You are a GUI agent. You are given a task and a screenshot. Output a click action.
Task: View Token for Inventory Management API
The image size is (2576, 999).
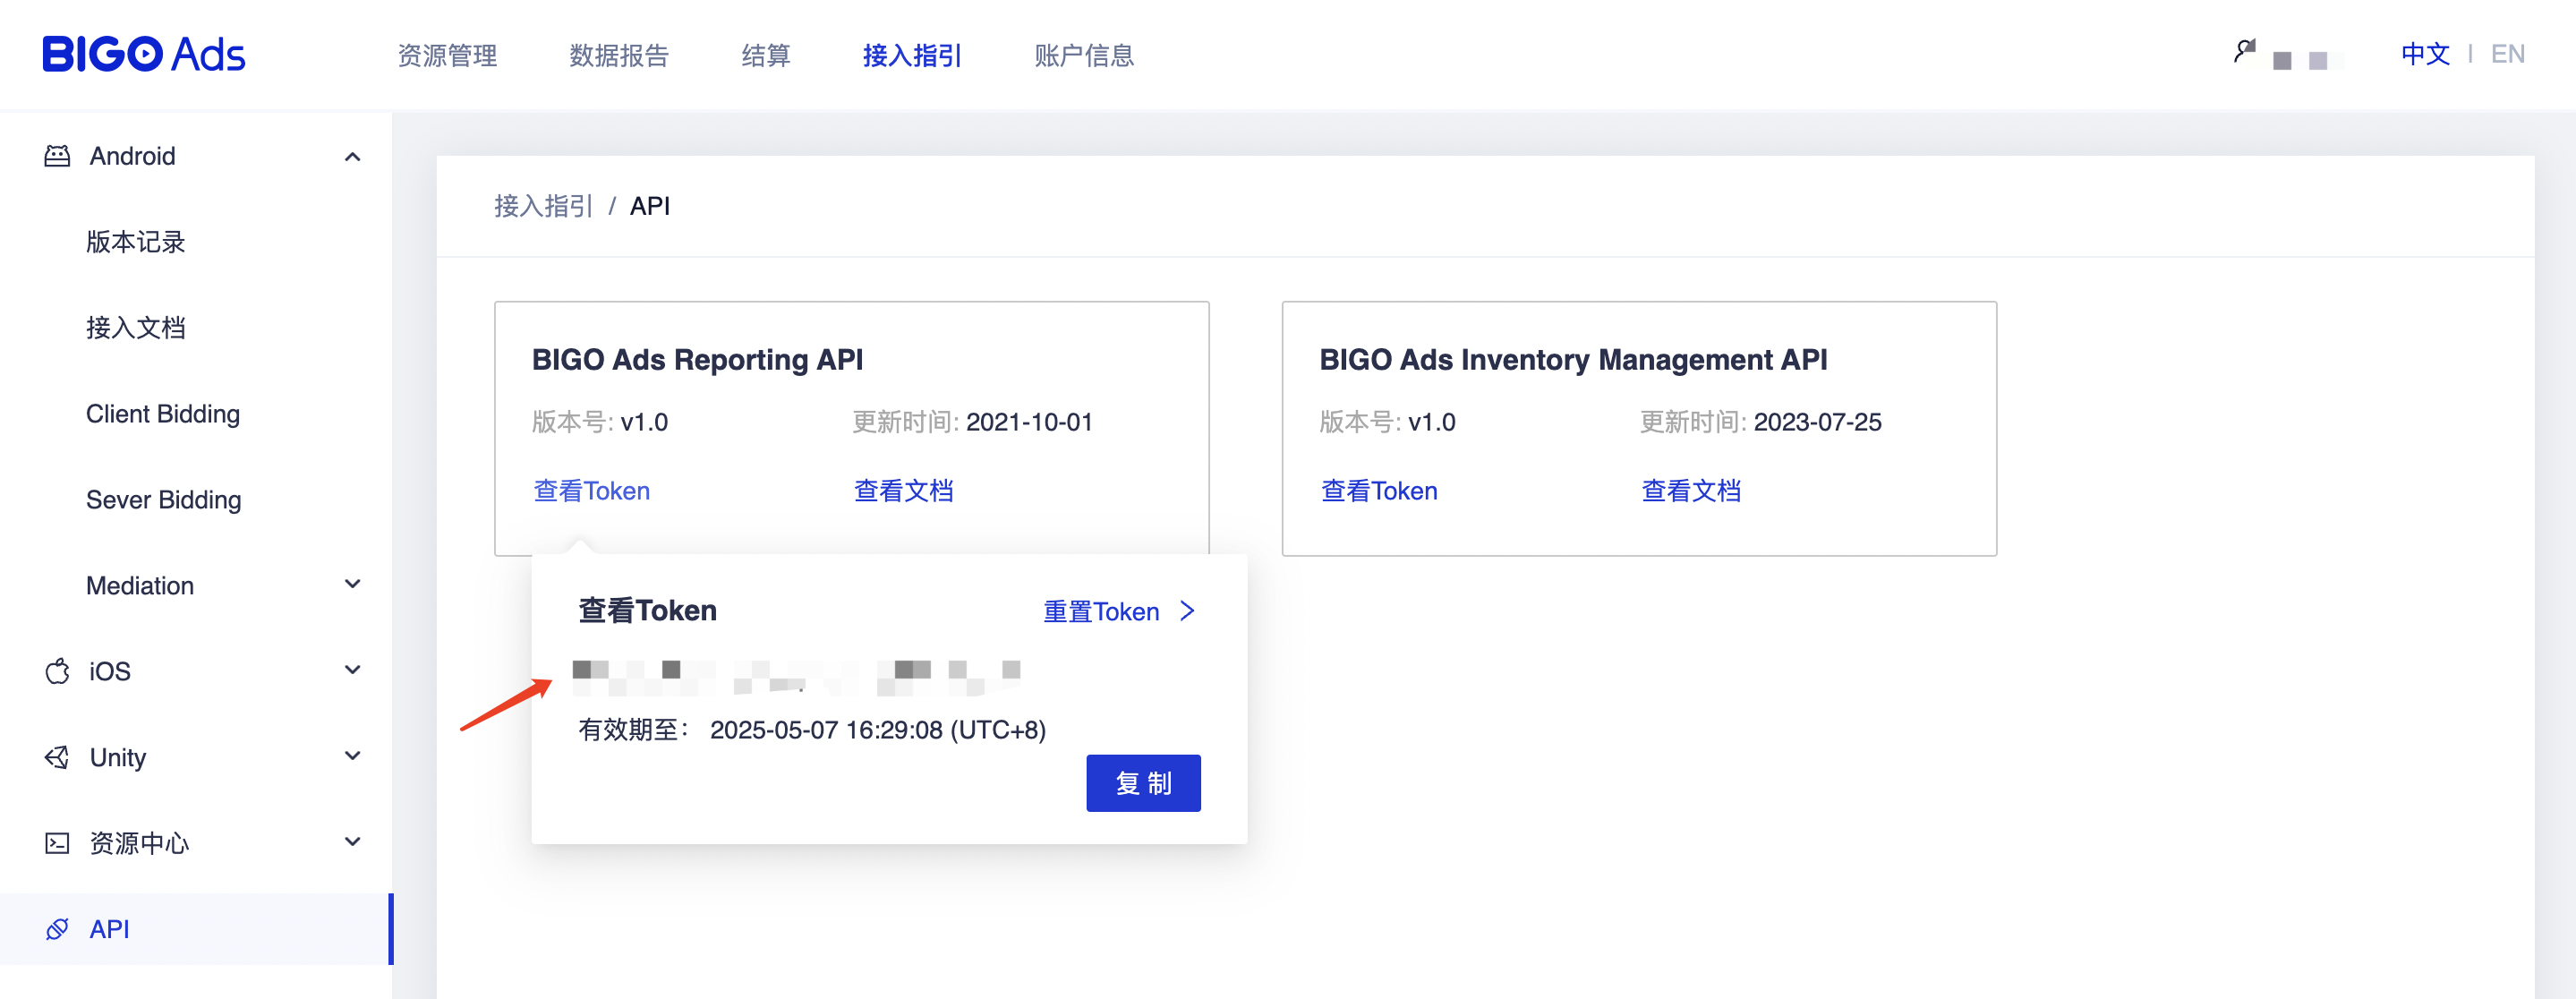coord(1379,490)
